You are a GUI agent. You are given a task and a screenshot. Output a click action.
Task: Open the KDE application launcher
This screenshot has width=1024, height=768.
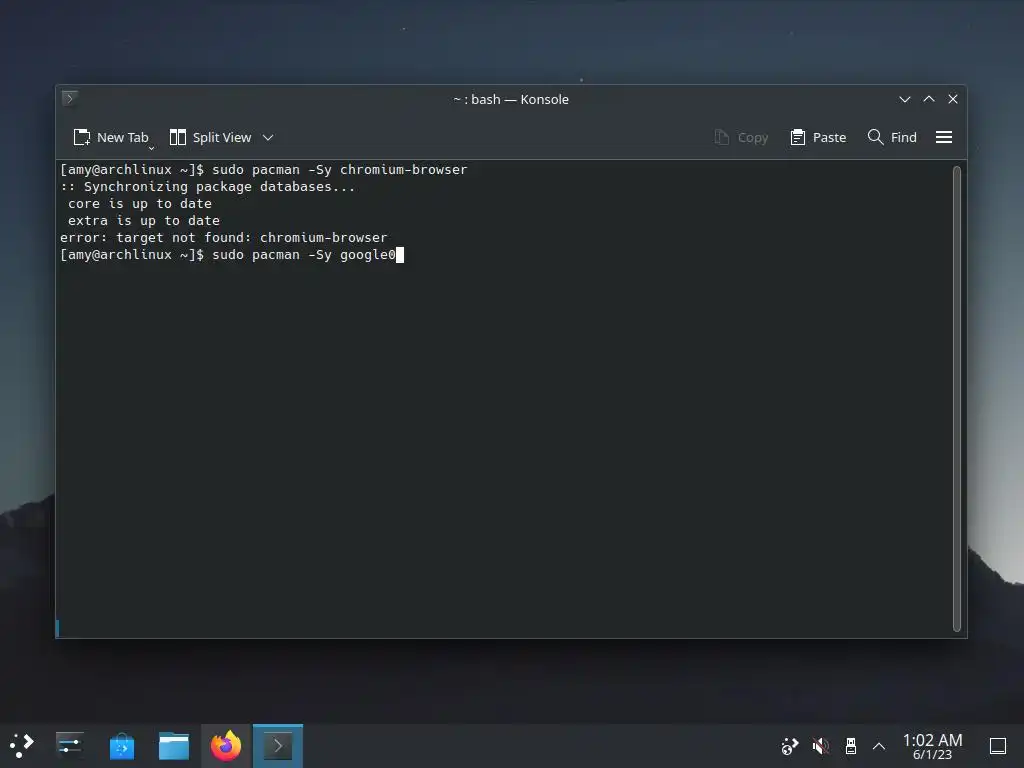(22, 746)
